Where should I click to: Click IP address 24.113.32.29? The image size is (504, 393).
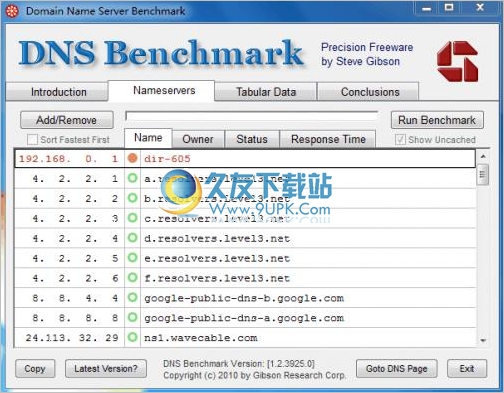tap(72, 337)
